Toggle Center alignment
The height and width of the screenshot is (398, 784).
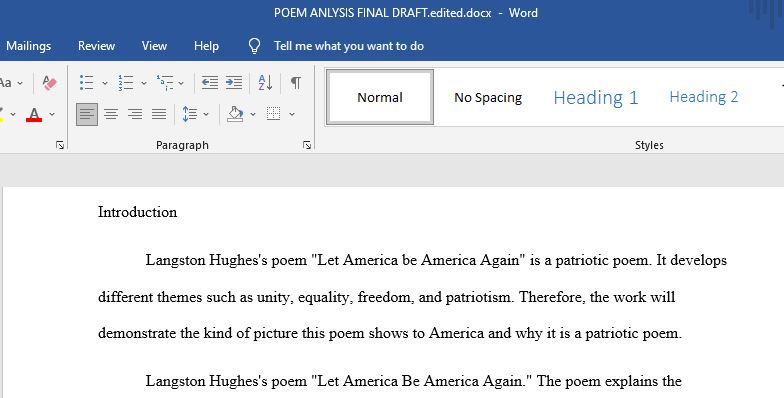111,114
